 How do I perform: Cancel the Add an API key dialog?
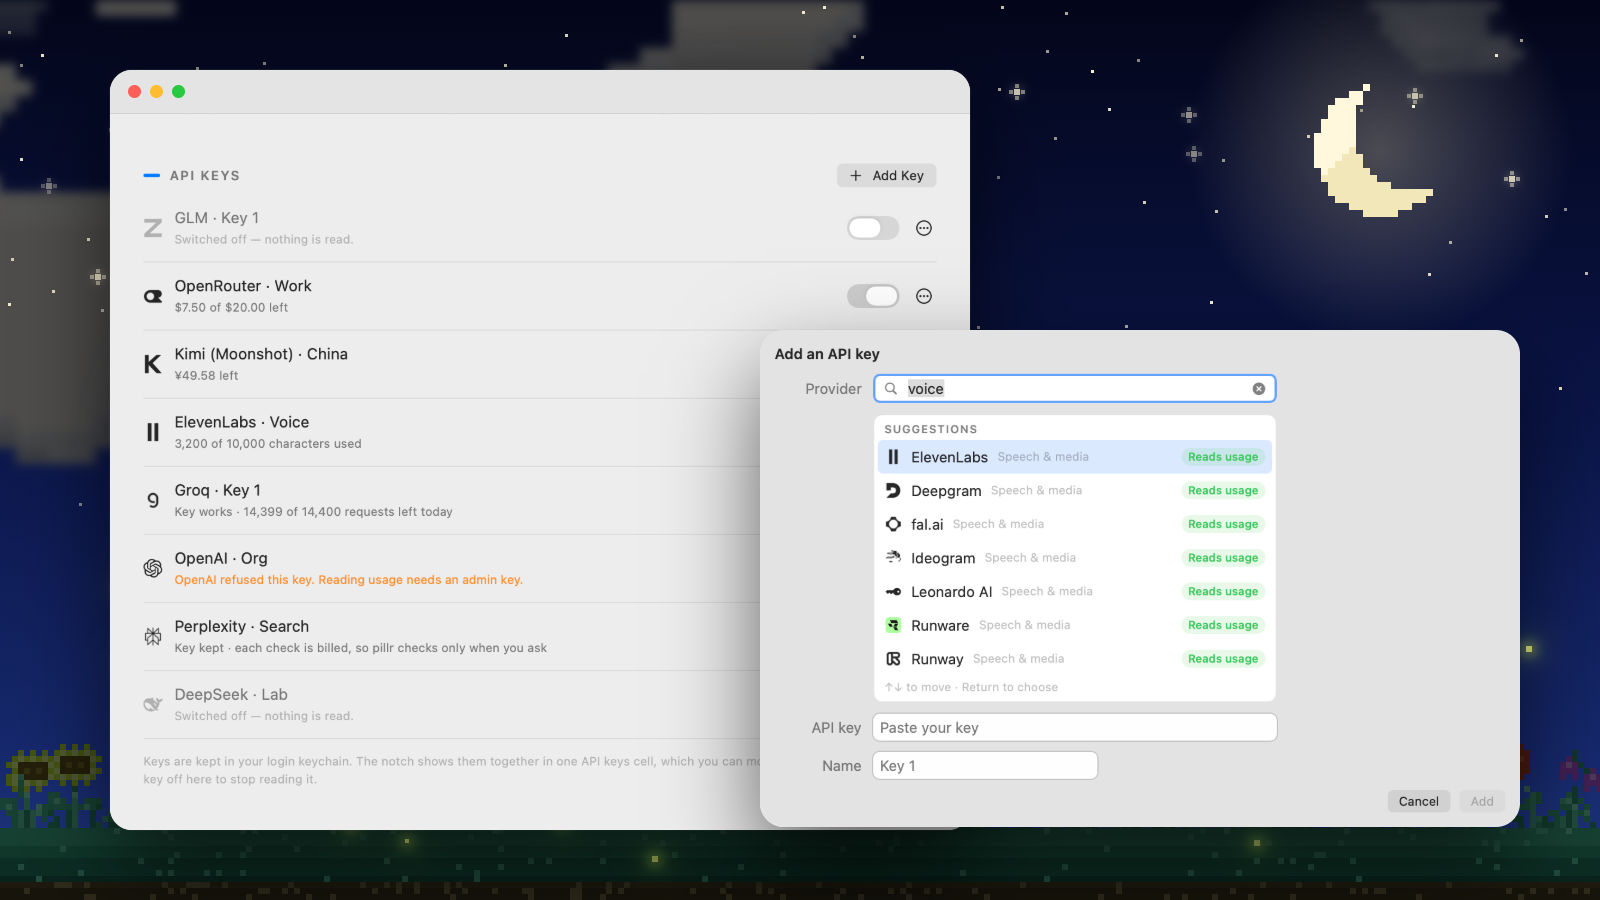[x=1418, y=801]
